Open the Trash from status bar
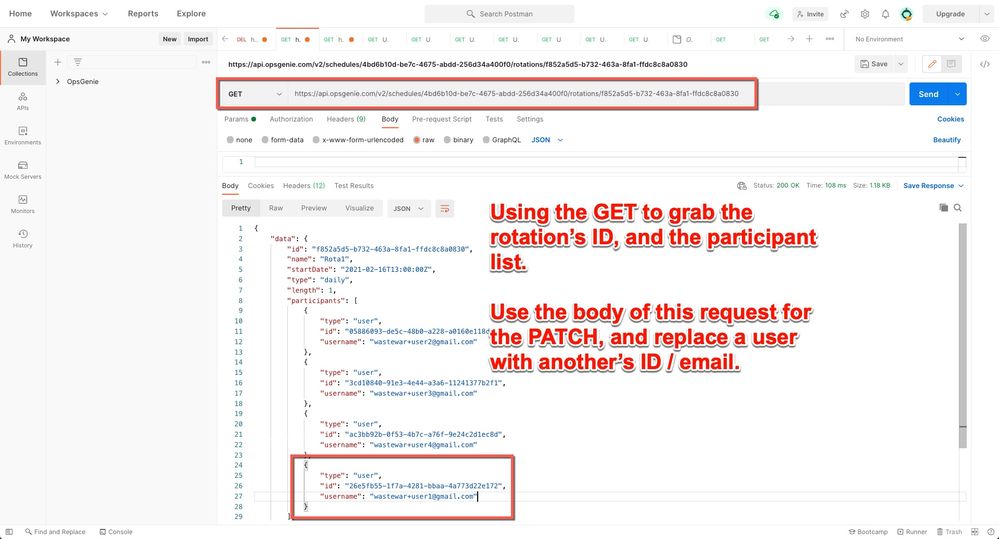Screen dimensions: 999x539 tap(949, 532)
